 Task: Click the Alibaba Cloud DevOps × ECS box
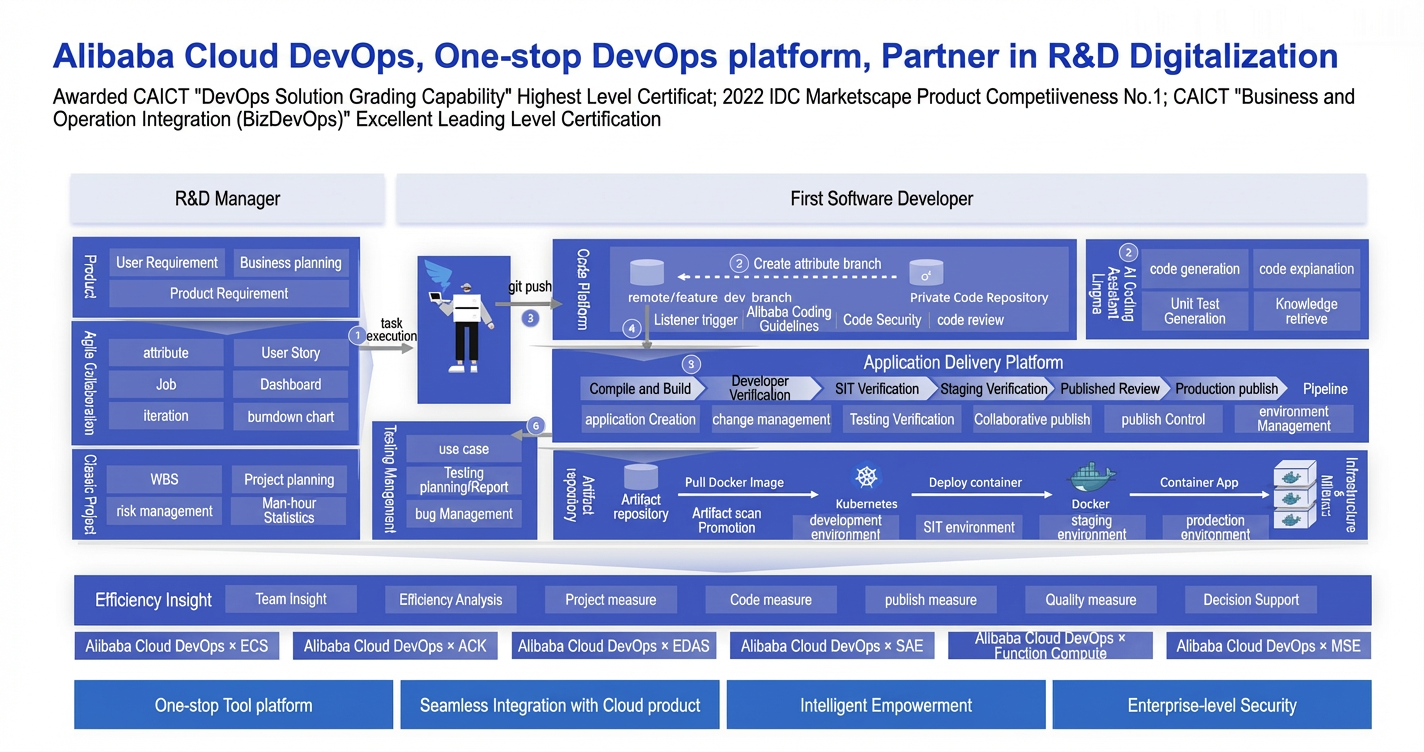pyautogui.click(x=177, y=646)
